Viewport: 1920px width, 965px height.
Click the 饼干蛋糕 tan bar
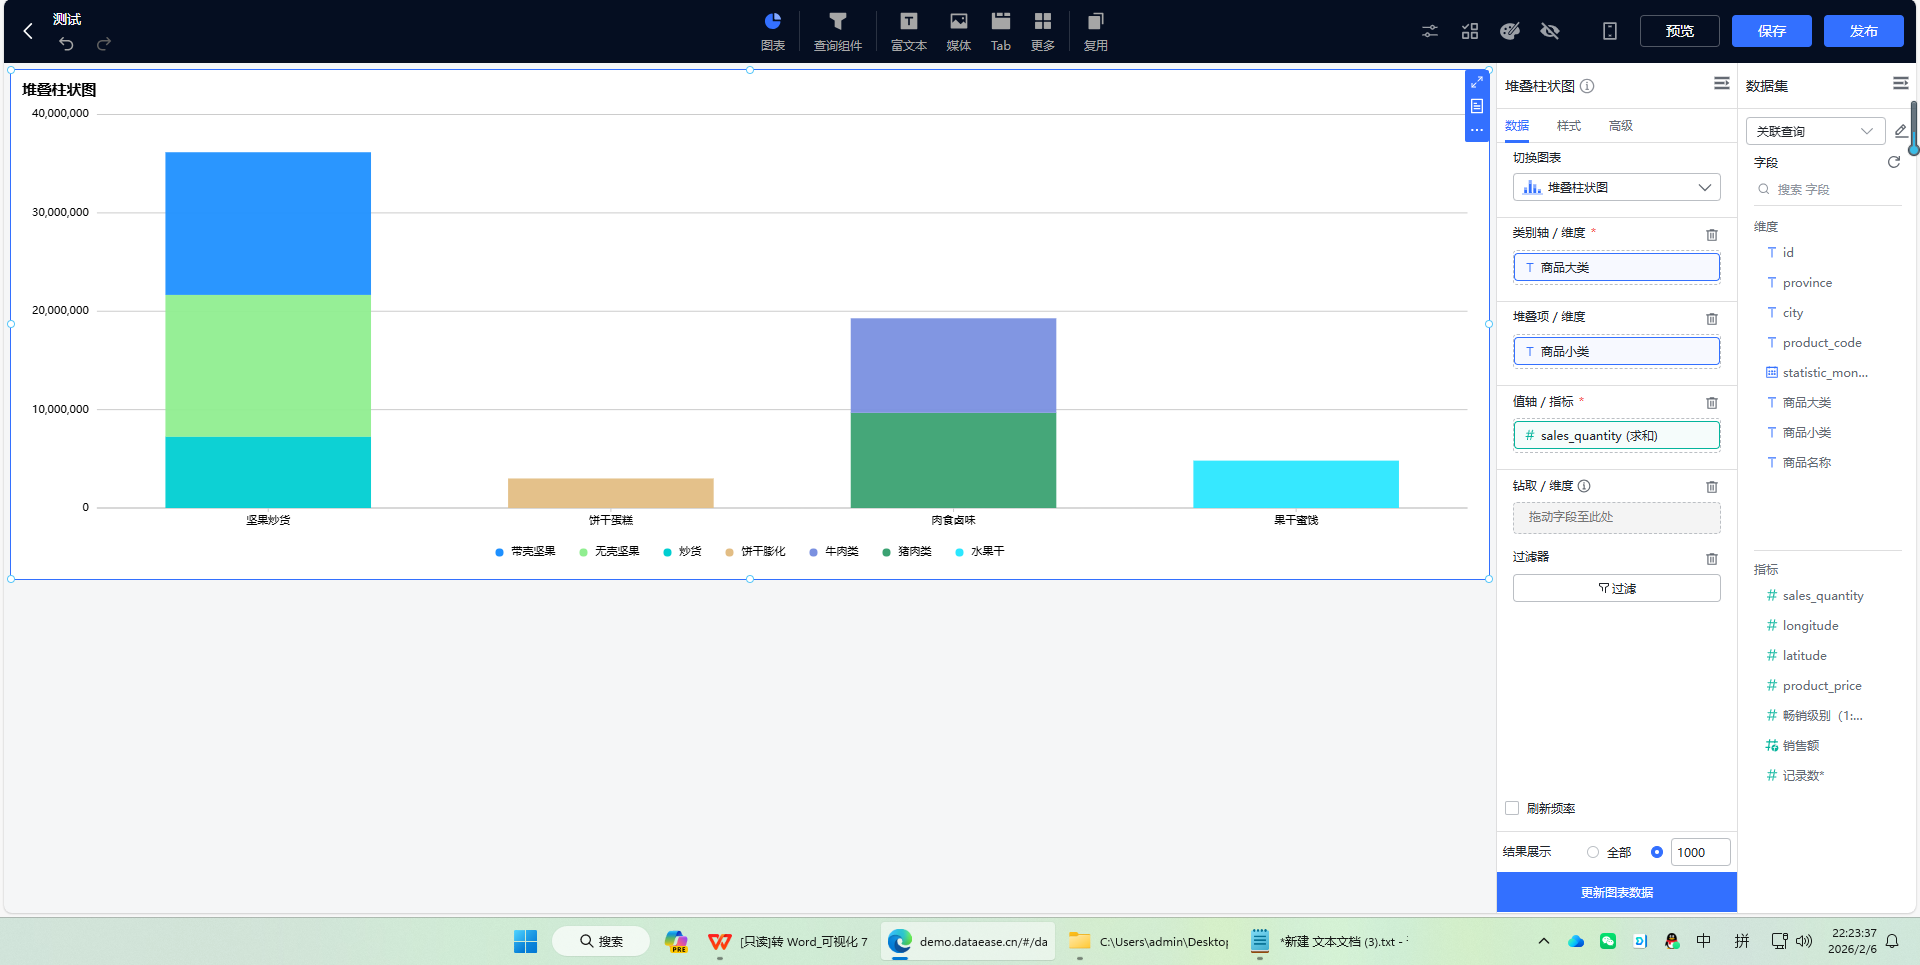pyautogui.click(x=610, y=493)
